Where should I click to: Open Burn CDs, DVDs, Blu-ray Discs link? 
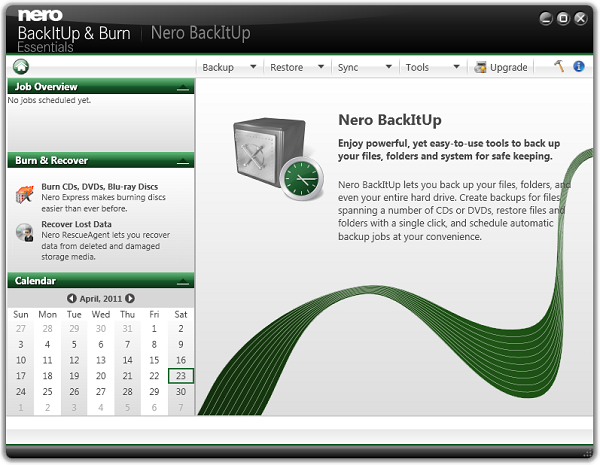tap(99, 187)
